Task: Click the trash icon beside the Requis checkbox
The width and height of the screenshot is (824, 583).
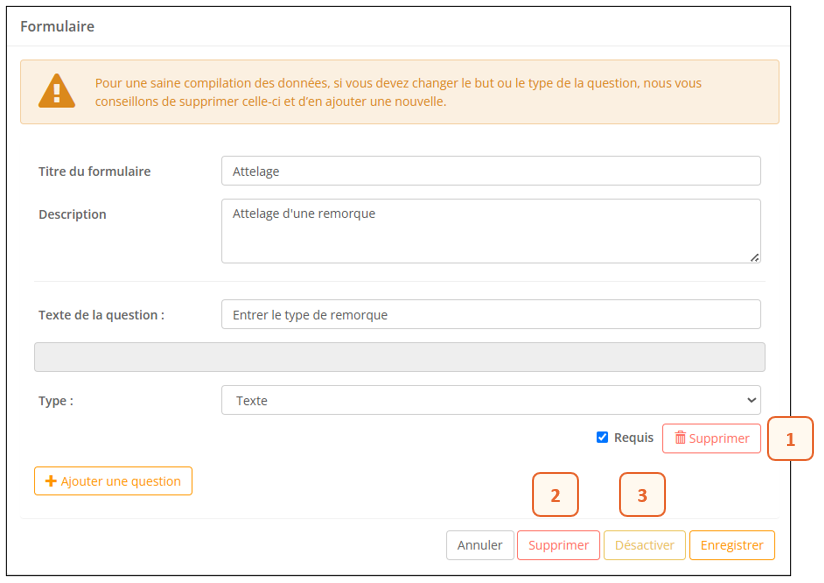Action: (680, 438)
